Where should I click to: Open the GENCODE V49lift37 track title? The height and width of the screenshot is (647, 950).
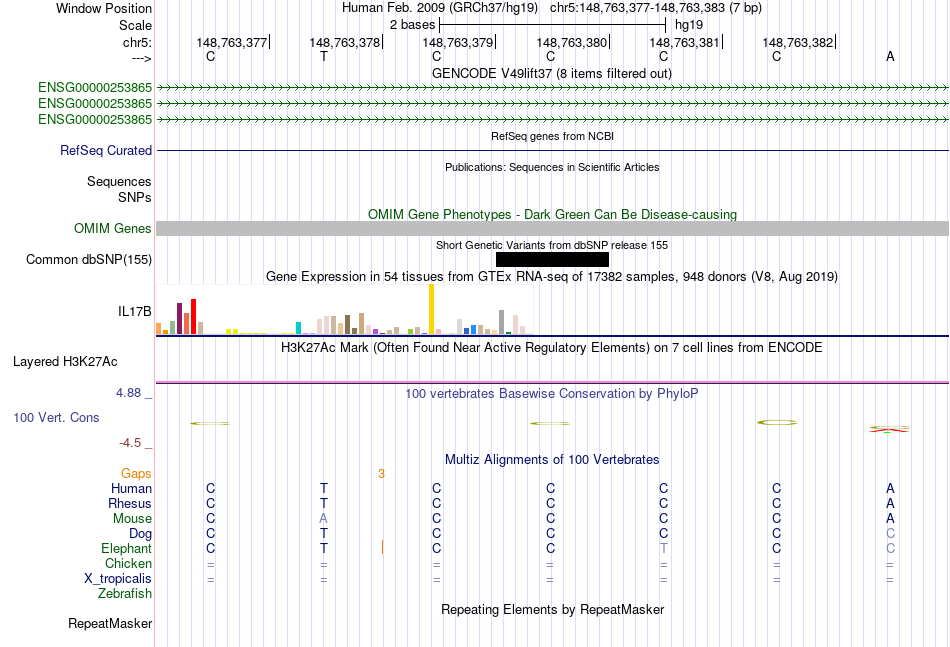pyautogui.click(x=551, y=73)
